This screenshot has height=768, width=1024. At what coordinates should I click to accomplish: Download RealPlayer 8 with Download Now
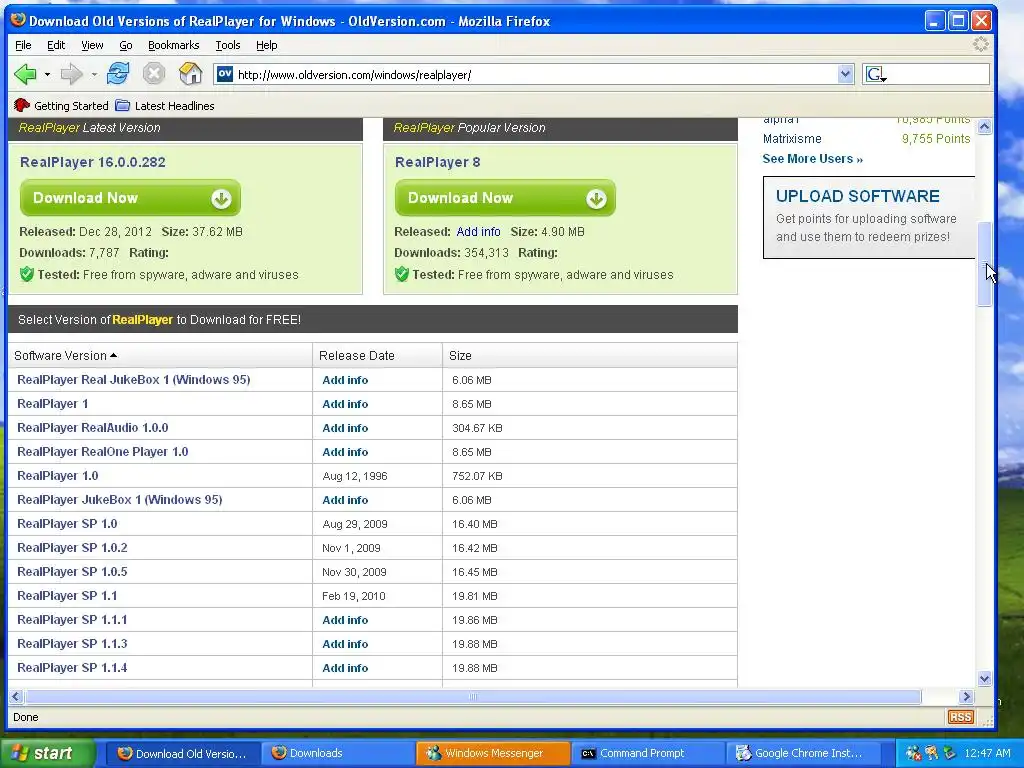pos(505,198)
